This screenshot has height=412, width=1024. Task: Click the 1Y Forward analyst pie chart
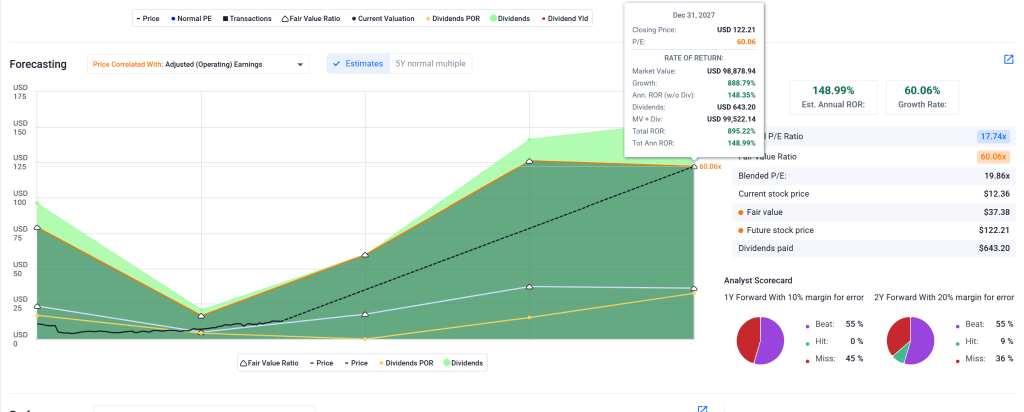click(x=760, y=340)
